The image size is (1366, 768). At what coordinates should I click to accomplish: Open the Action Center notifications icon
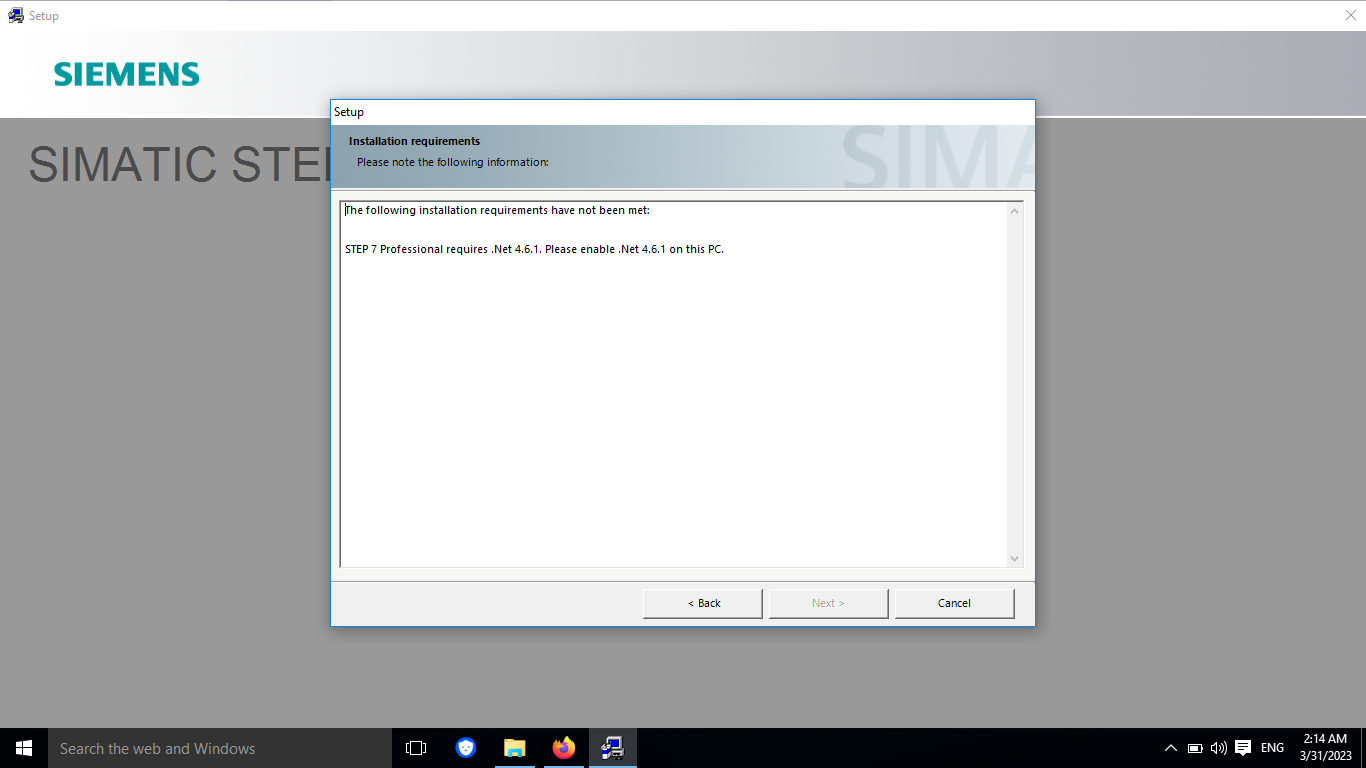tap(1243, 748)
